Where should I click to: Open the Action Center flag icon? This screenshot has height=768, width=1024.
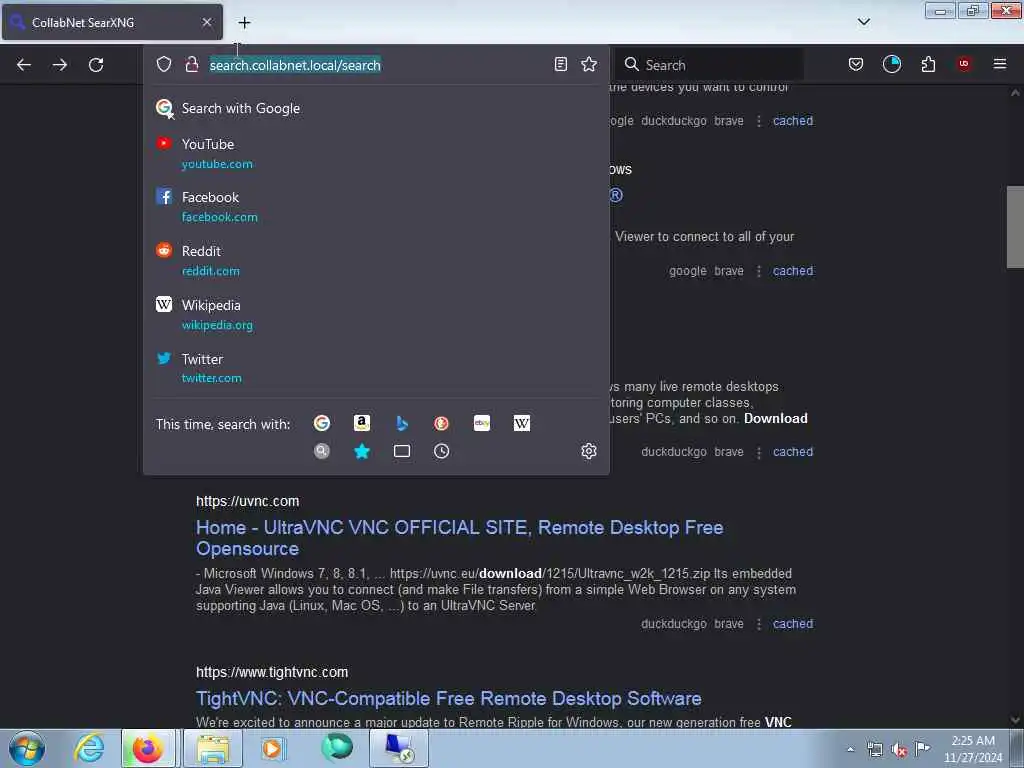[x=923, y=749]
